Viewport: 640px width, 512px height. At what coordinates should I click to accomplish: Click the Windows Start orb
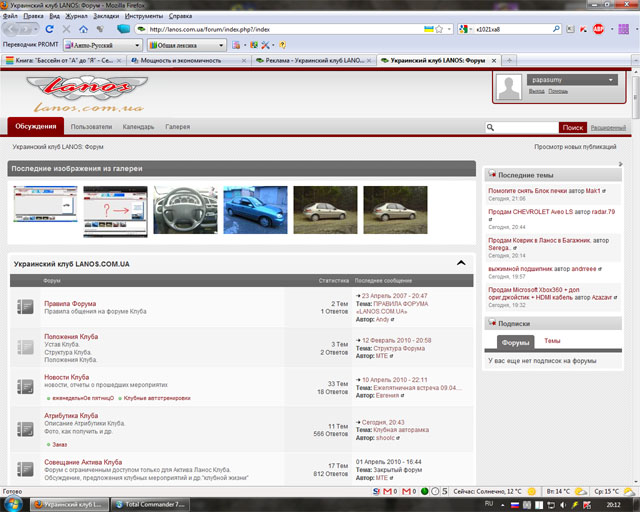pyautogui.click(x=13, y=504)
